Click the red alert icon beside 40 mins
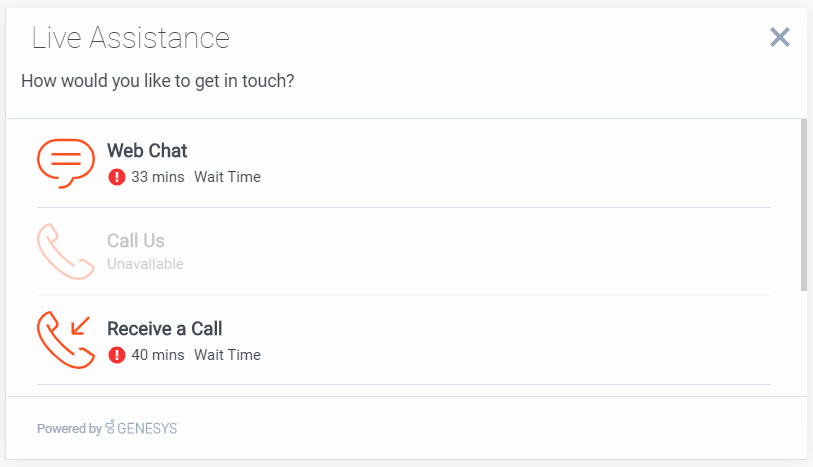Image resolution: width=813 pixels, height=467 pixels. tap(117, 355)
